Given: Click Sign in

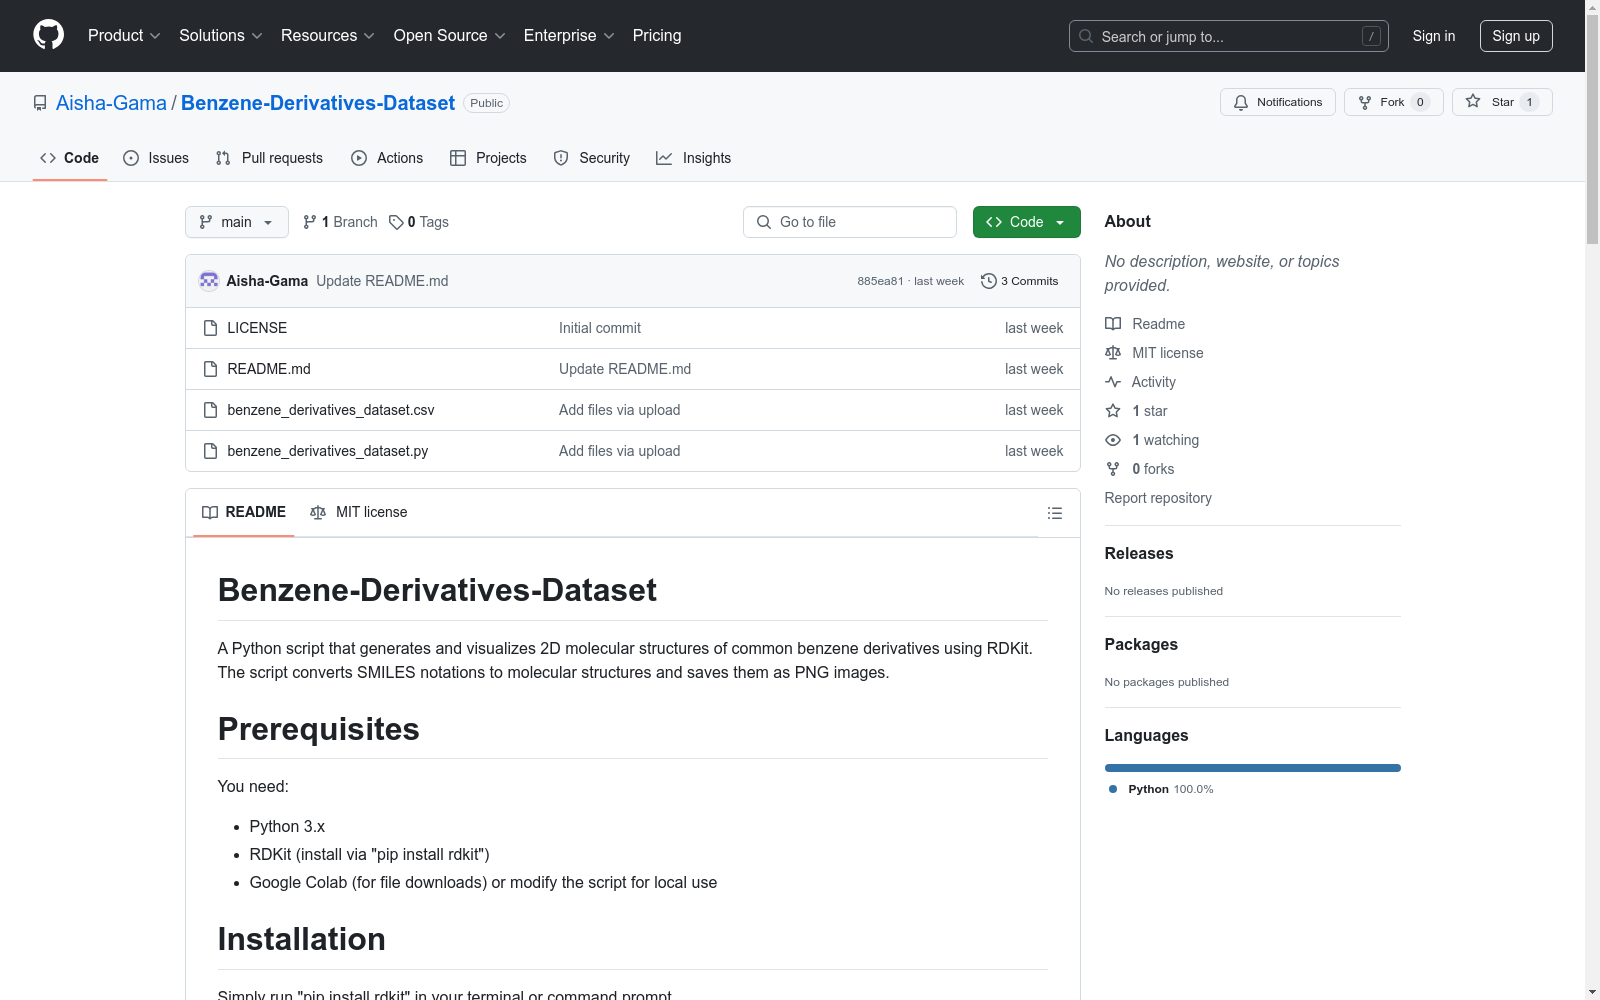Looking at the screenshot, I should coord(1434,36).
